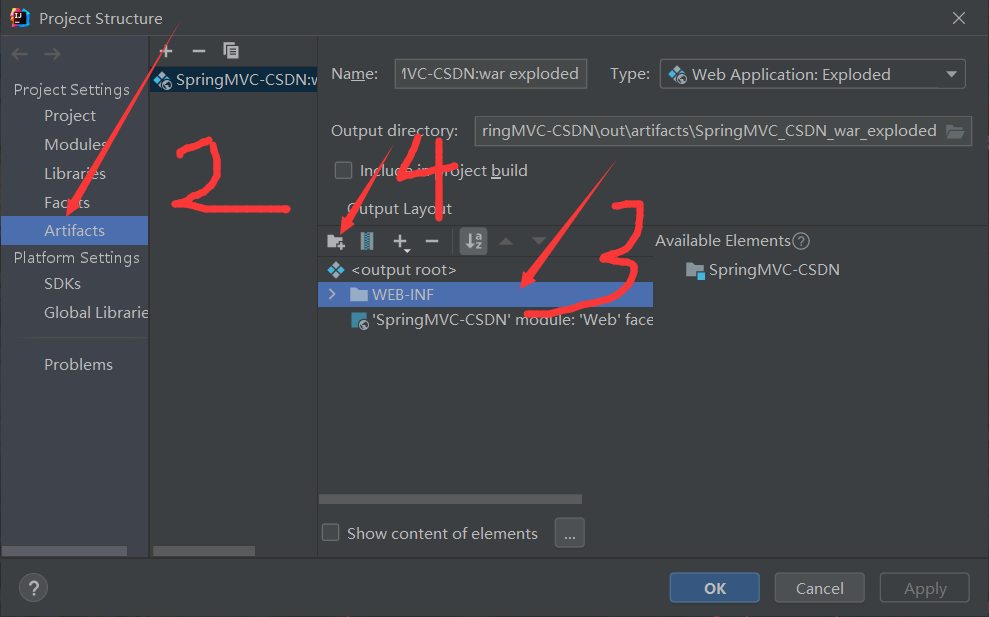Enable Include in project build checkbox
Viewport: 989px width, 617px height.
click(x=343, y=170)
